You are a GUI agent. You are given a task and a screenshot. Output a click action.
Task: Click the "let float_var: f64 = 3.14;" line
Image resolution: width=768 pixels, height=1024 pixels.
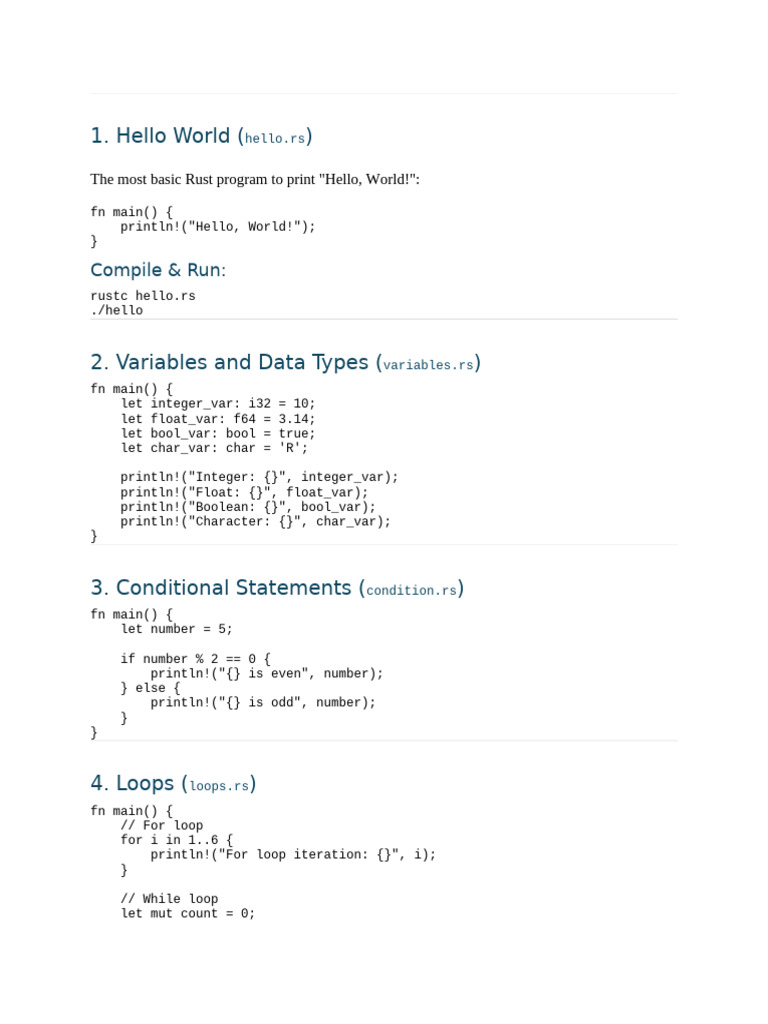click(x=218, y=419)
